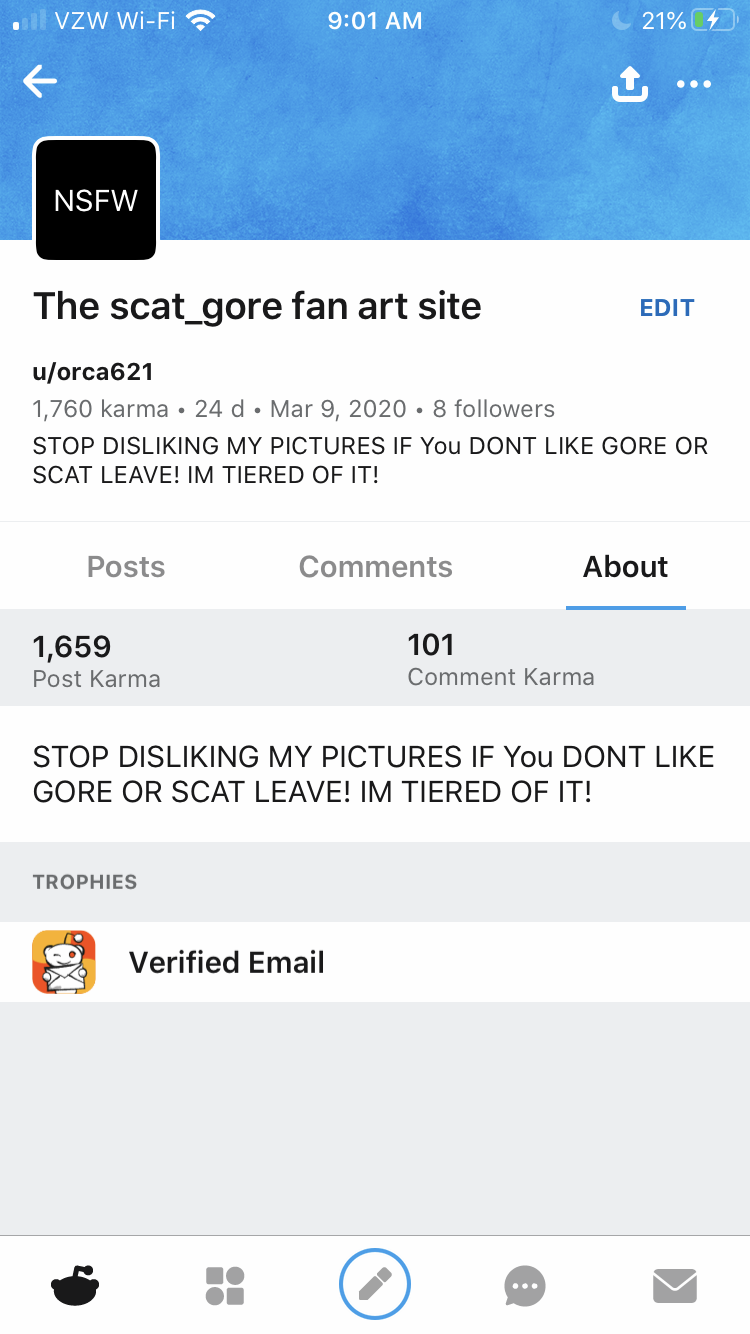Viewport: 750px width, 1334px height.
Task: Open the three-dot overflow menu
Action: coord(694,84)
